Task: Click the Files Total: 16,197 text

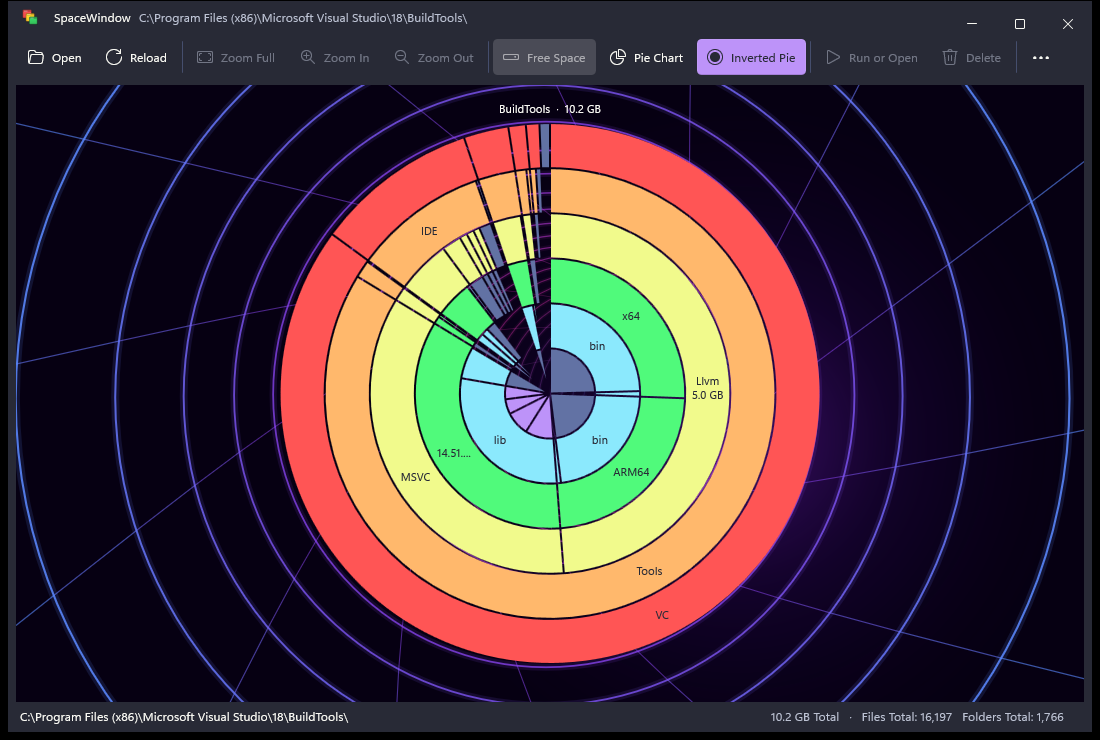Action: pos(906,717)
